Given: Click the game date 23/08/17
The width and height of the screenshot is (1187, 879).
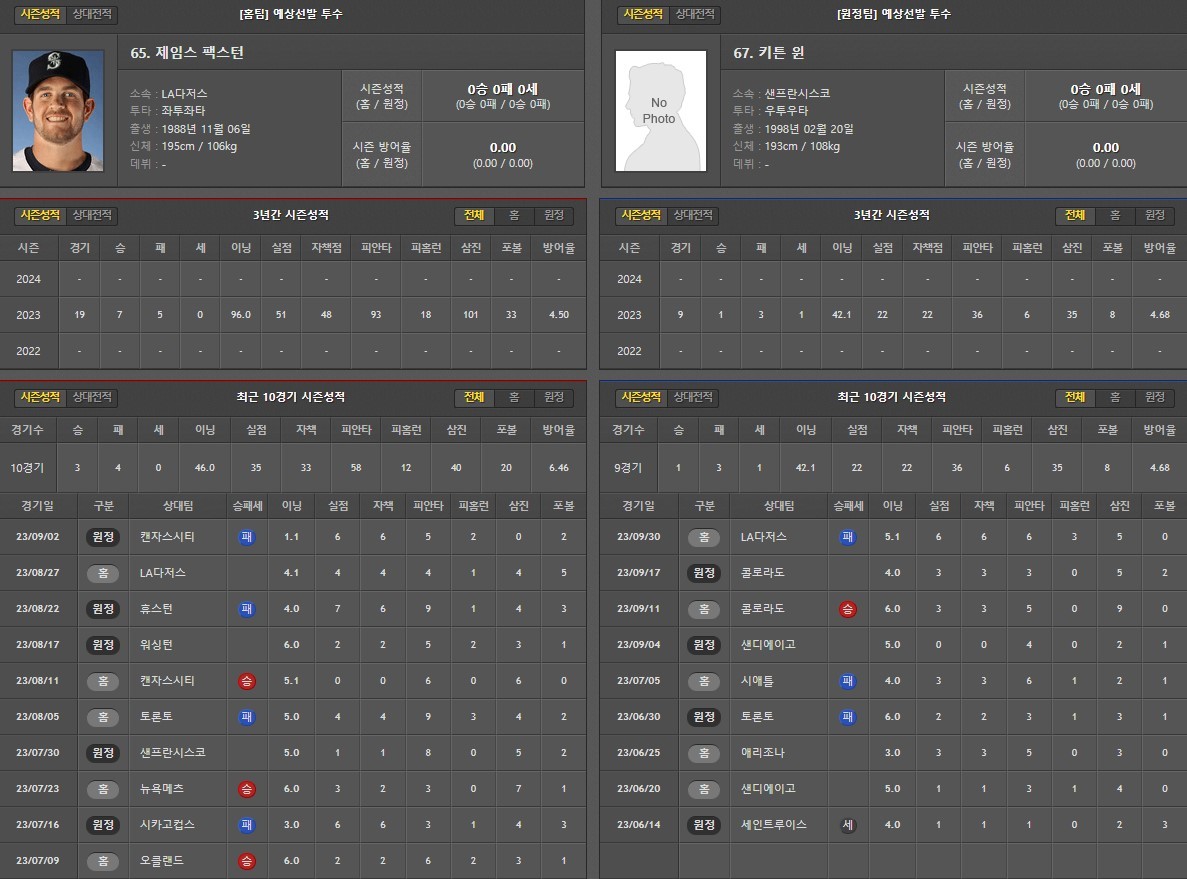Looking at the screenshot, I should click(x=38, y=645).
